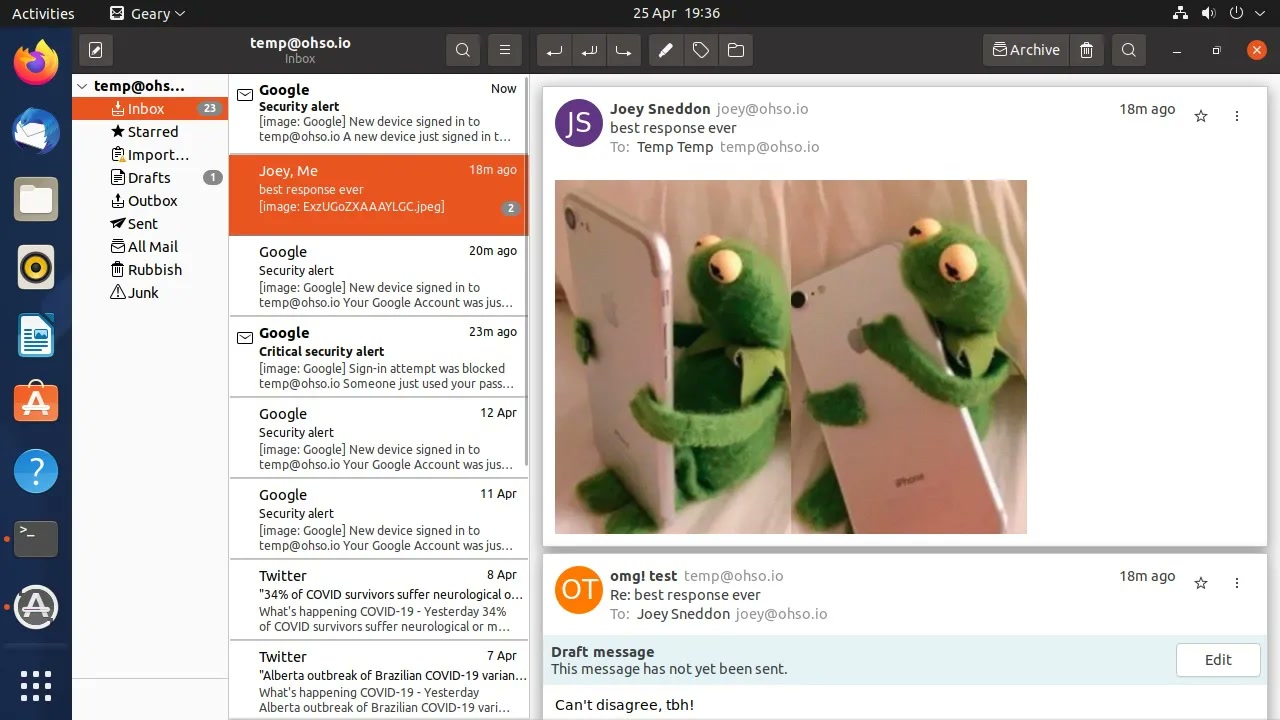Open the conversation search button
Viewport: 1280px width, 720px height.
pyautogui.click(x=462, y=50)
